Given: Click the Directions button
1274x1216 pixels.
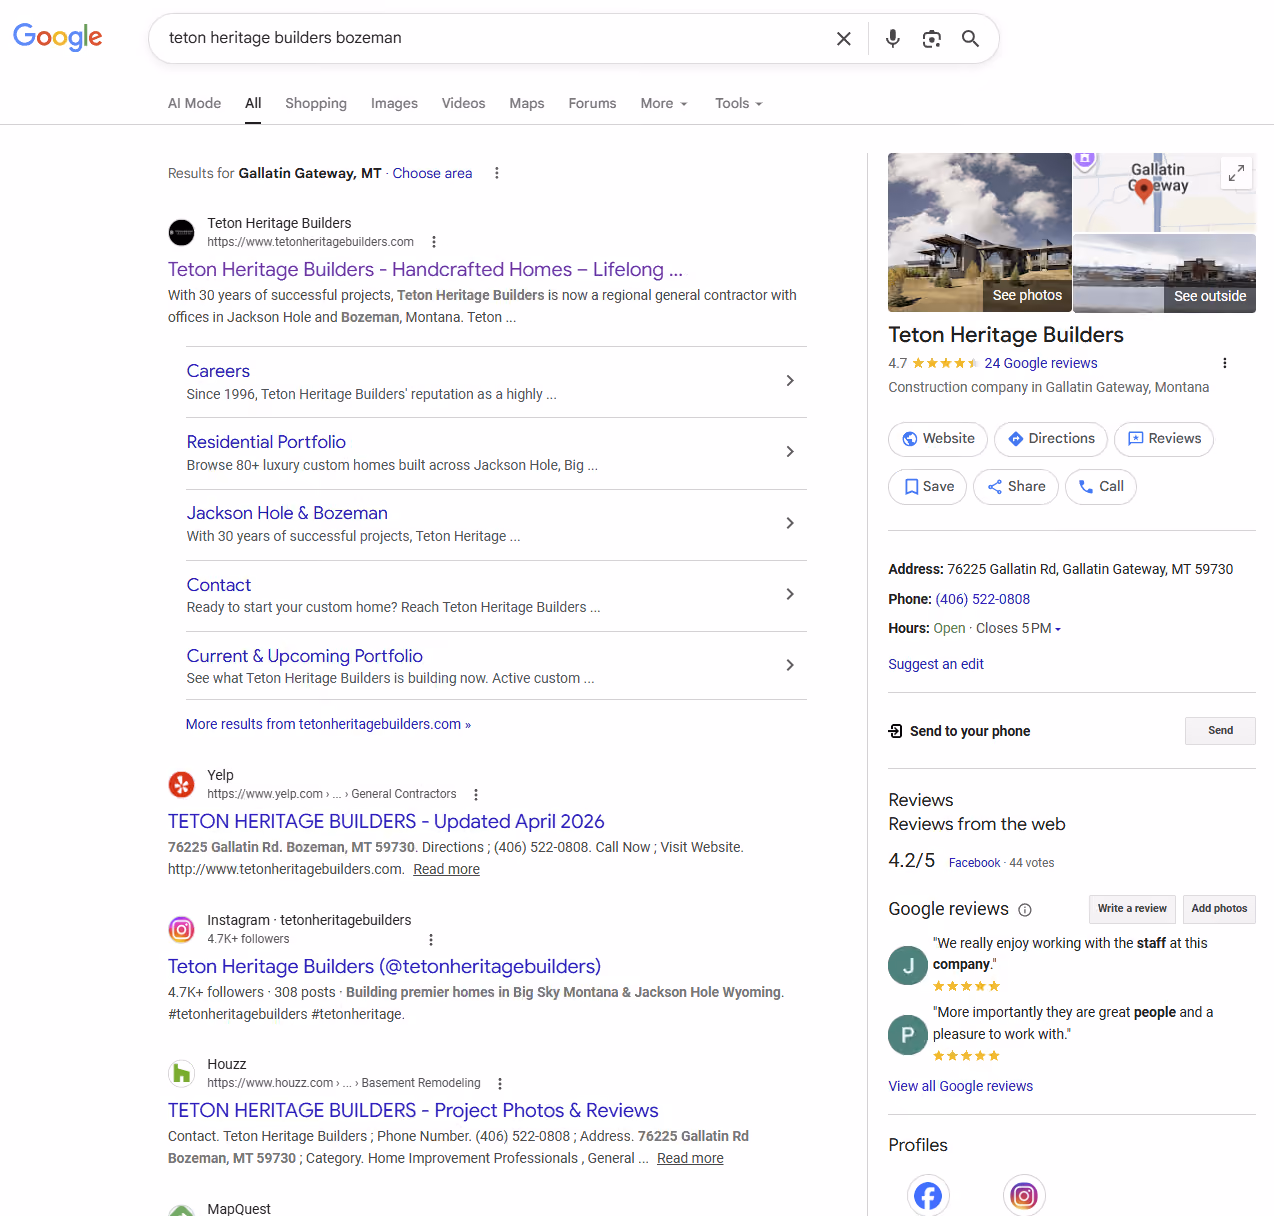Looking at the screenshot, I should pos(1051,439).
